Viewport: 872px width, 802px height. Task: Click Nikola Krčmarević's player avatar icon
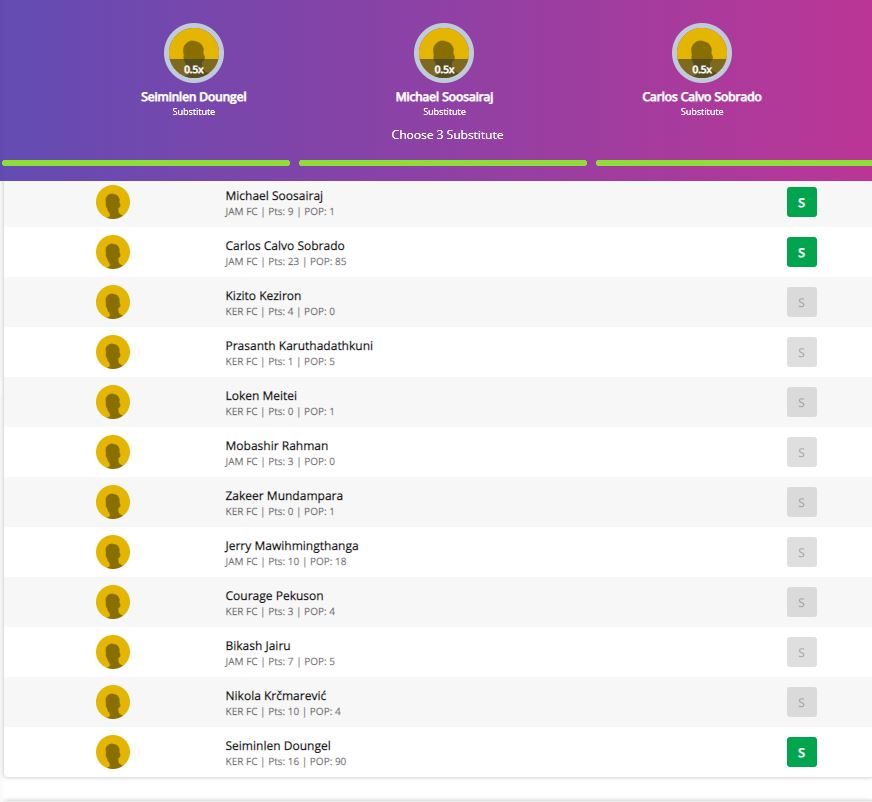coord(113,702)
